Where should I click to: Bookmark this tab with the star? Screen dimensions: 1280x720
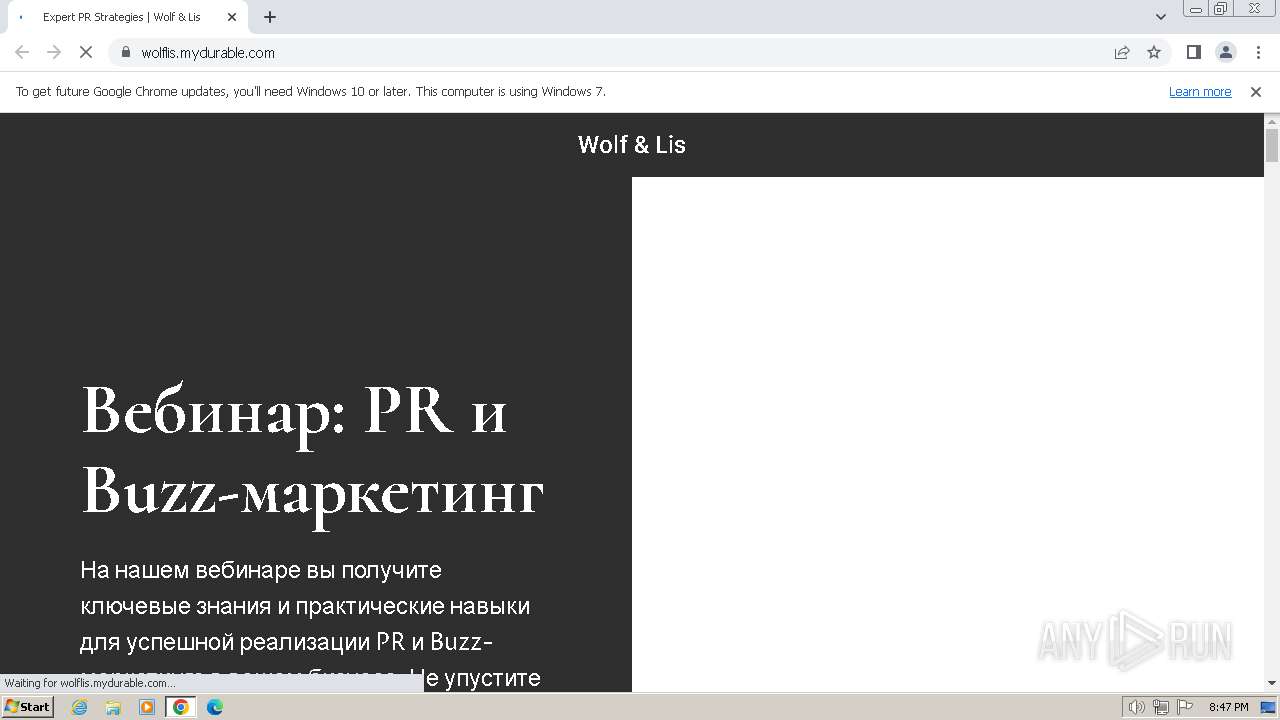pos(1154,52)
